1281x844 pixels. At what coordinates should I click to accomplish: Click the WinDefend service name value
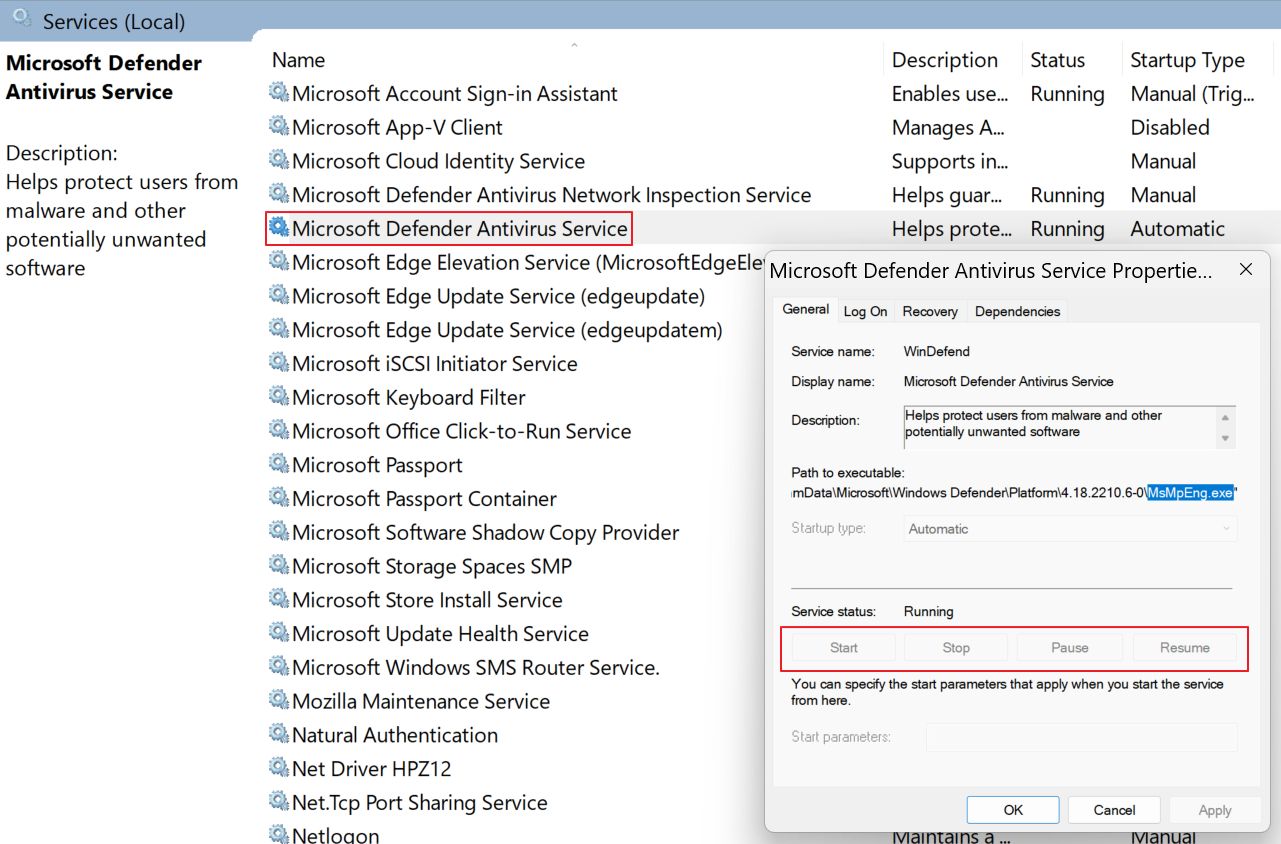[x=936, y=351]
